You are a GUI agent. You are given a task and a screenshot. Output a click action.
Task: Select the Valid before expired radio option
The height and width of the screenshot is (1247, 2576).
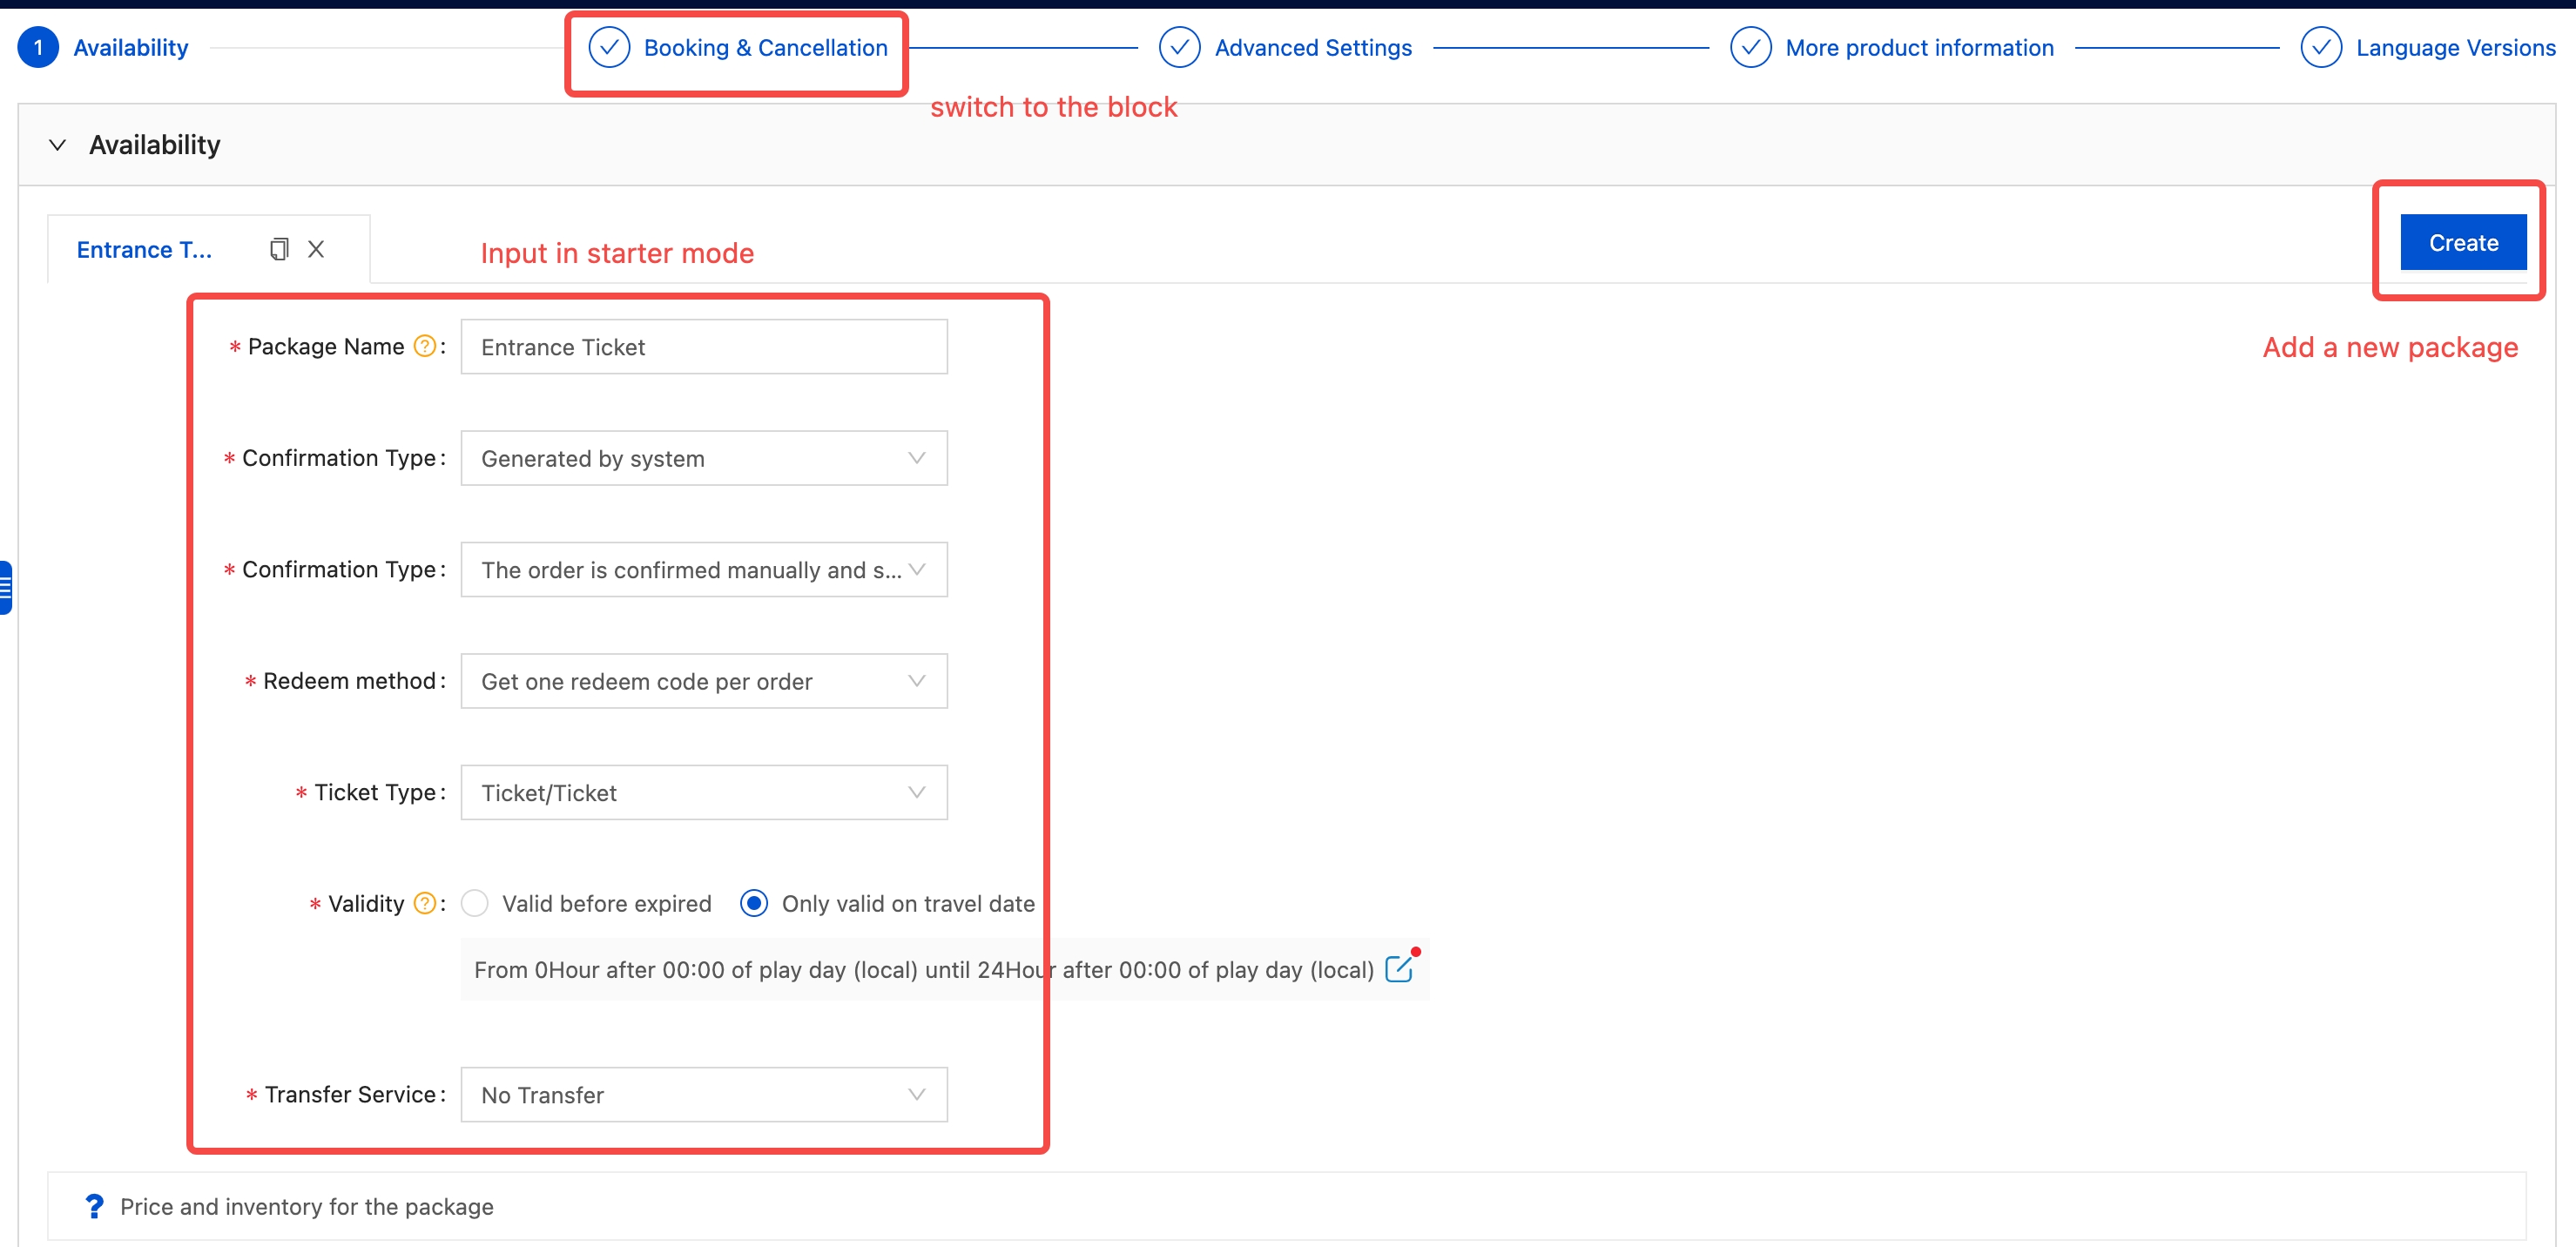475,903
